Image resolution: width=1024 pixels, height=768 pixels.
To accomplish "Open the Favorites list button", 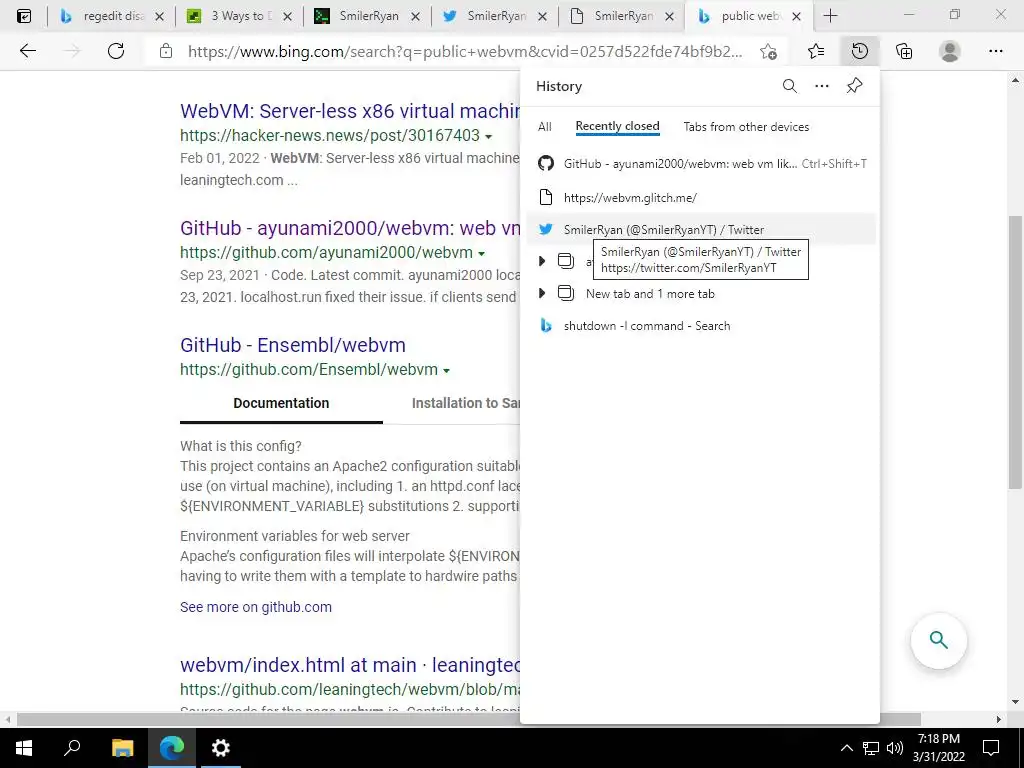I will click(x=816, y=51).
